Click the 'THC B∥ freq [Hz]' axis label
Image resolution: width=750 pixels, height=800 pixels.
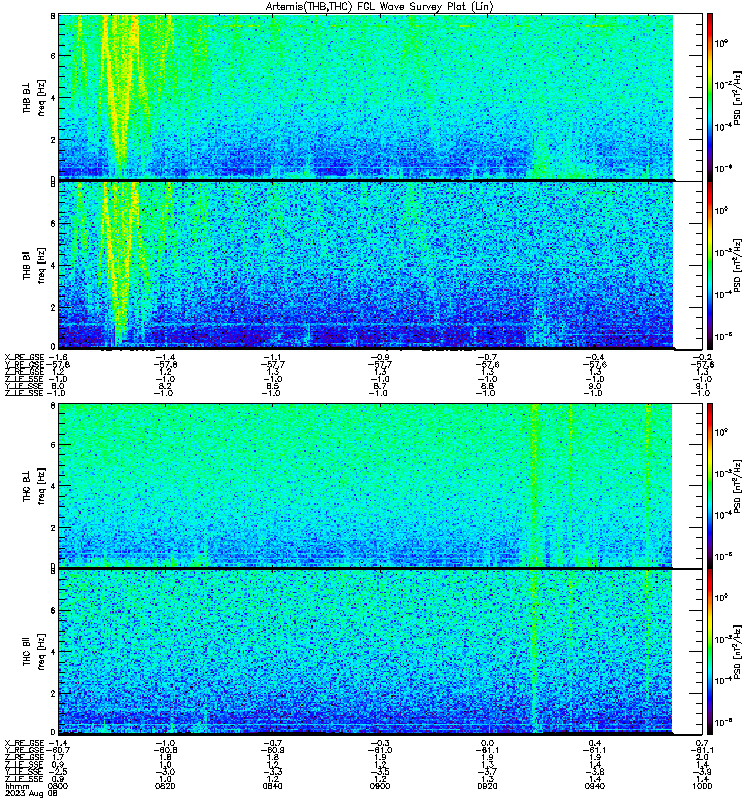tap(34, 652)
